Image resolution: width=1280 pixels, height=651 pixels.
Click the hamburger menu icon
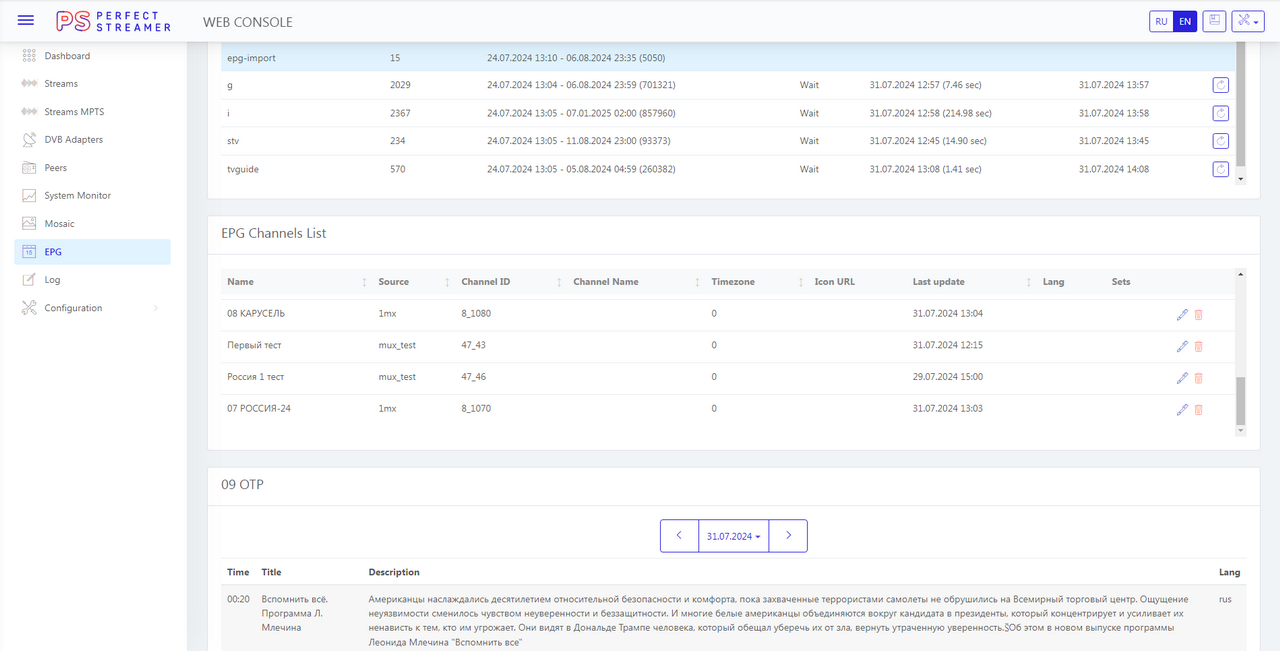(26, 21)
